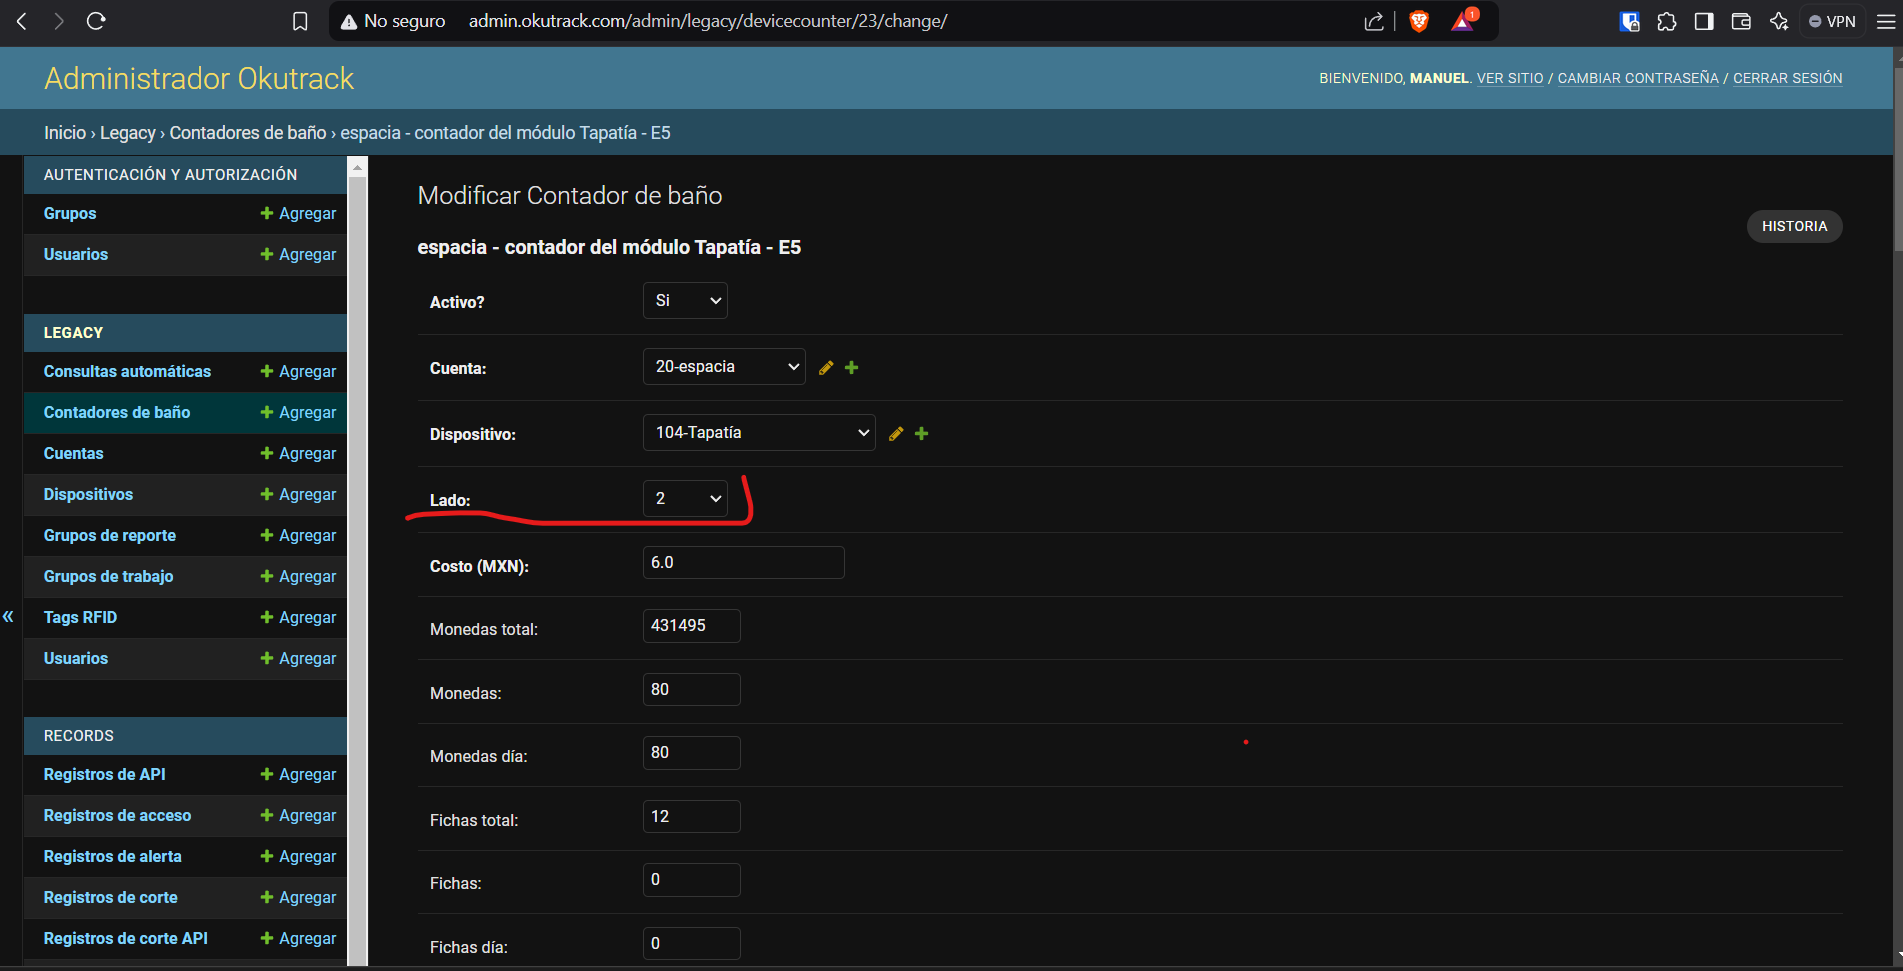Click the CERRAR SESIÓN link
This screenshot has height=971, width=1903.
point(1787,78)
